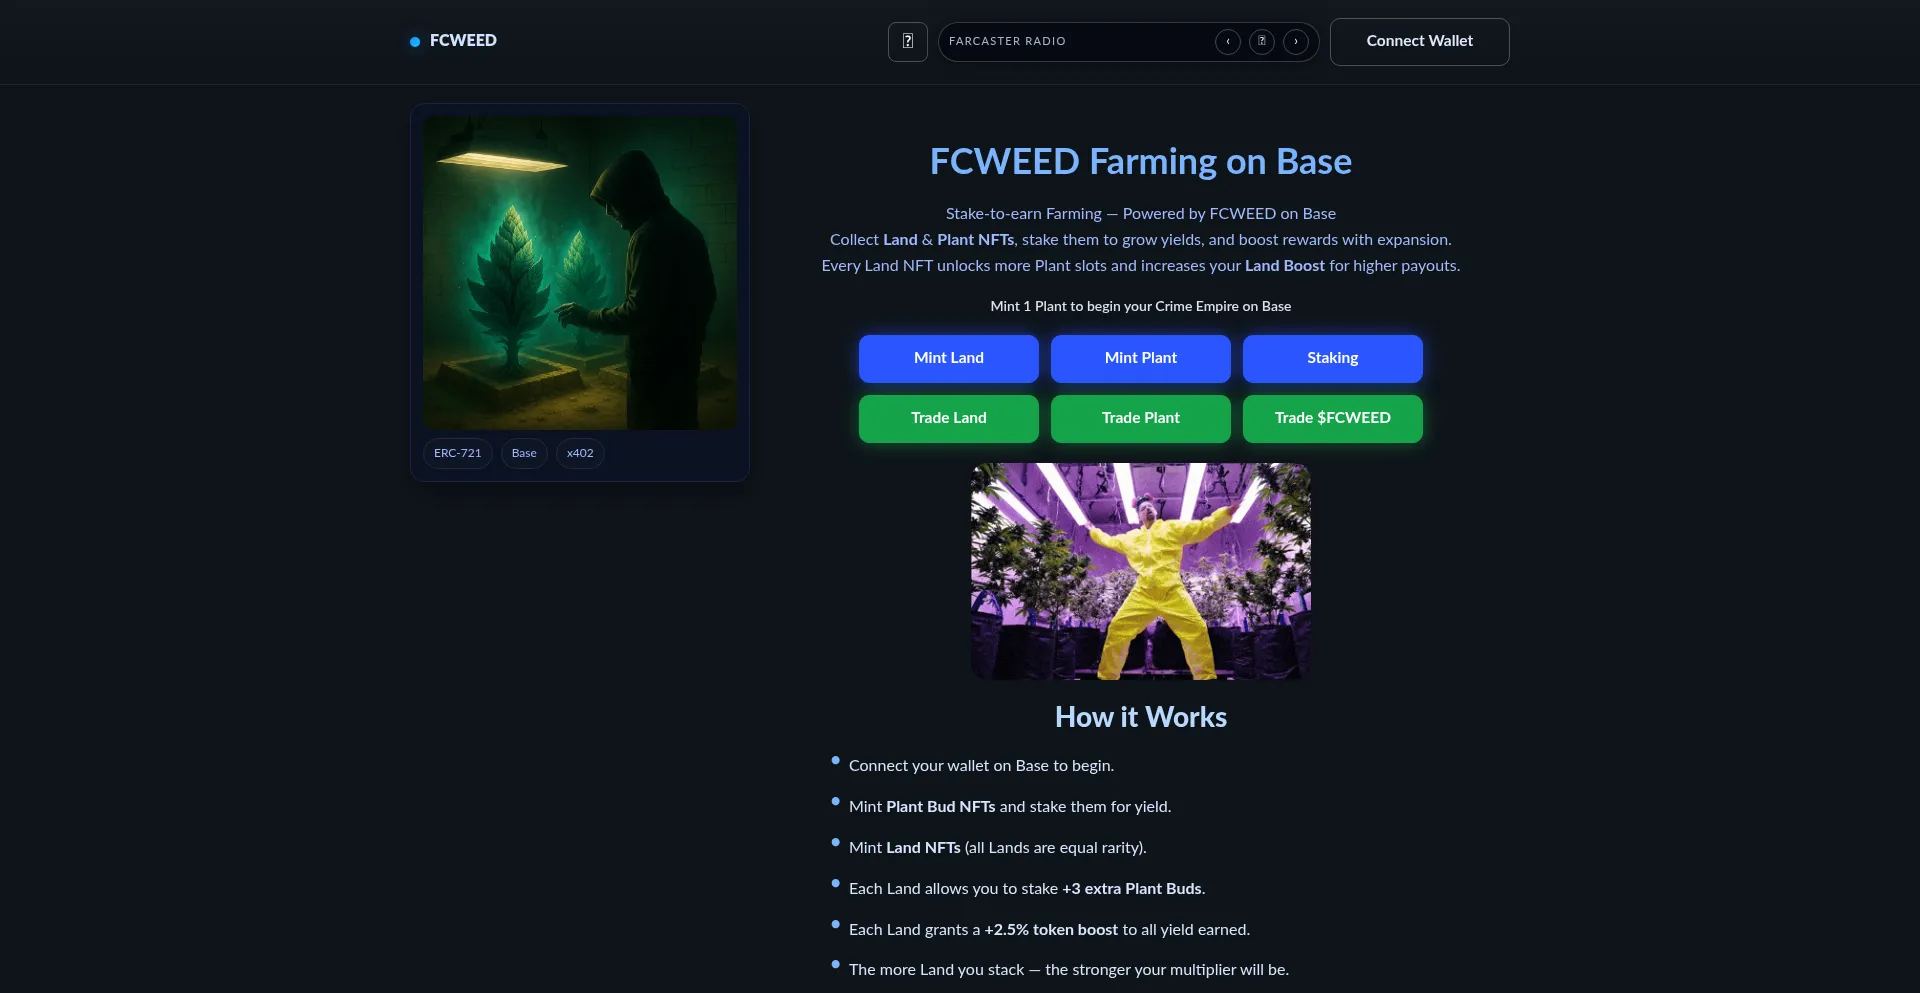The width and height of the screenshot is (1920, 993).
Task: Toggle radio play button in player
Action: pos(1262,42)
